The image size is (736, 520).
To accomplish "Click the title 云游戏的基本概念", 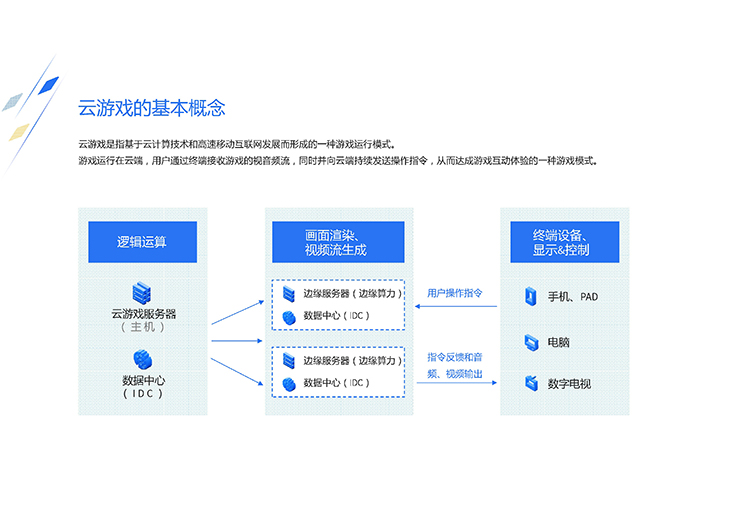I will tap(152, 108).
